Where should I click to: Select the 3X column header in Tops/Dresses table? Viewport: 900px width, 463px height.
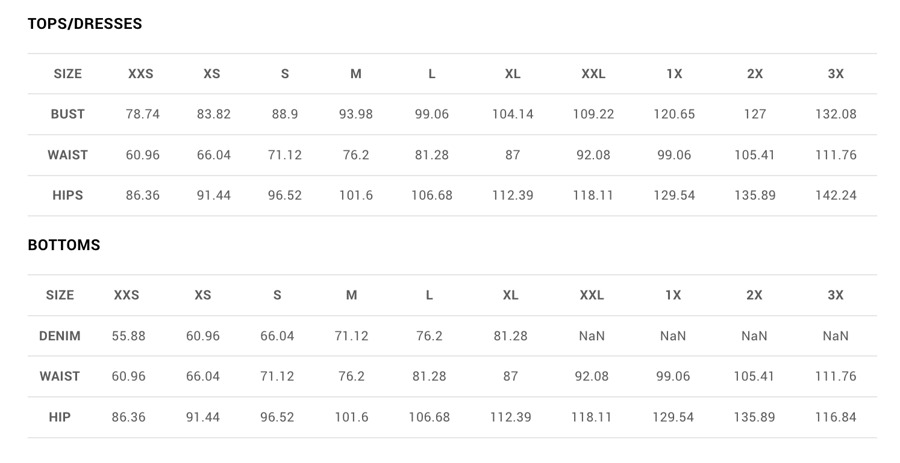[x=836, y=74]
